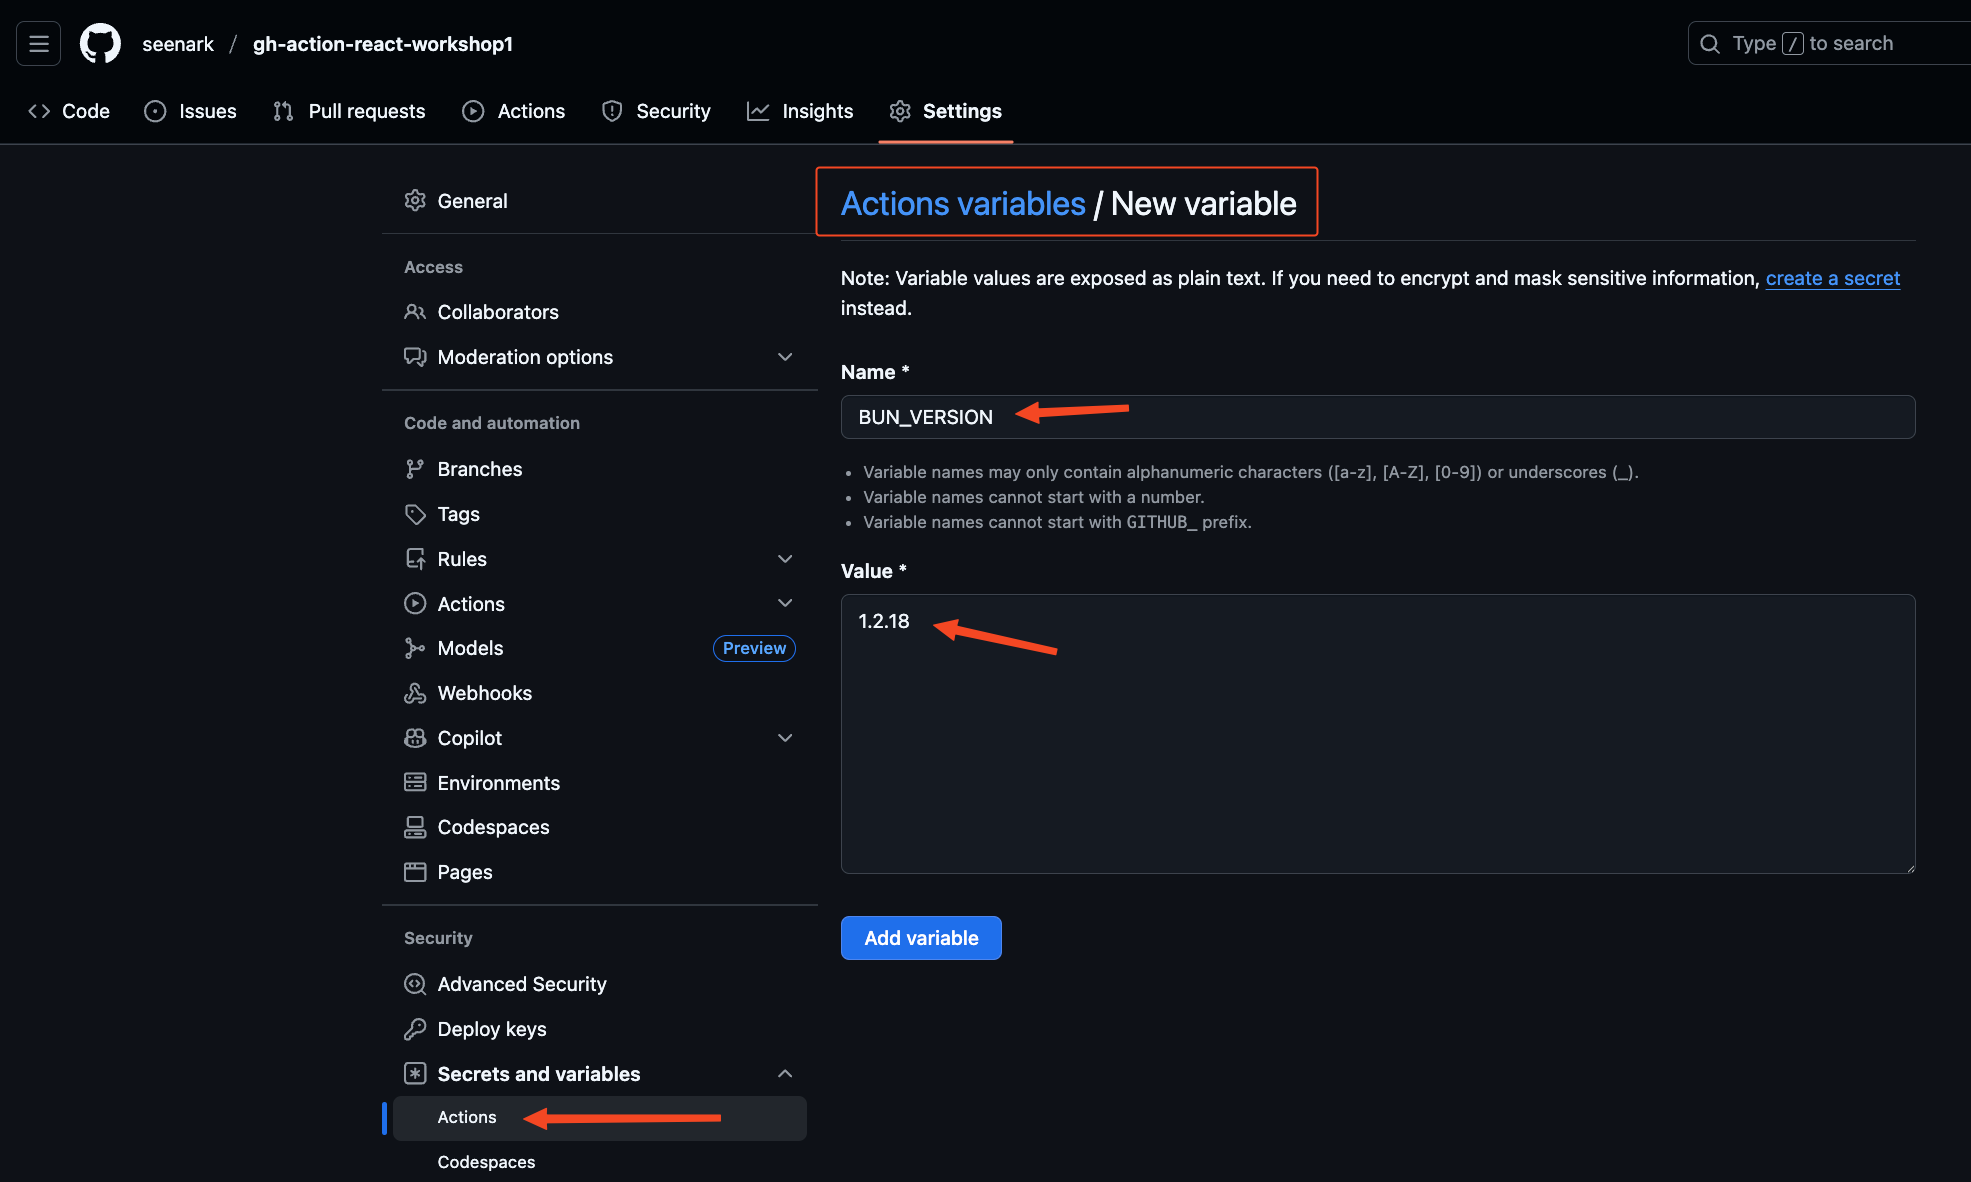Image resolution: width=1971 pixels, height=1182 pixels.
Task: Open the hamburger navigation menu icon
Action: pyautogui.click(x=39, y=44)
